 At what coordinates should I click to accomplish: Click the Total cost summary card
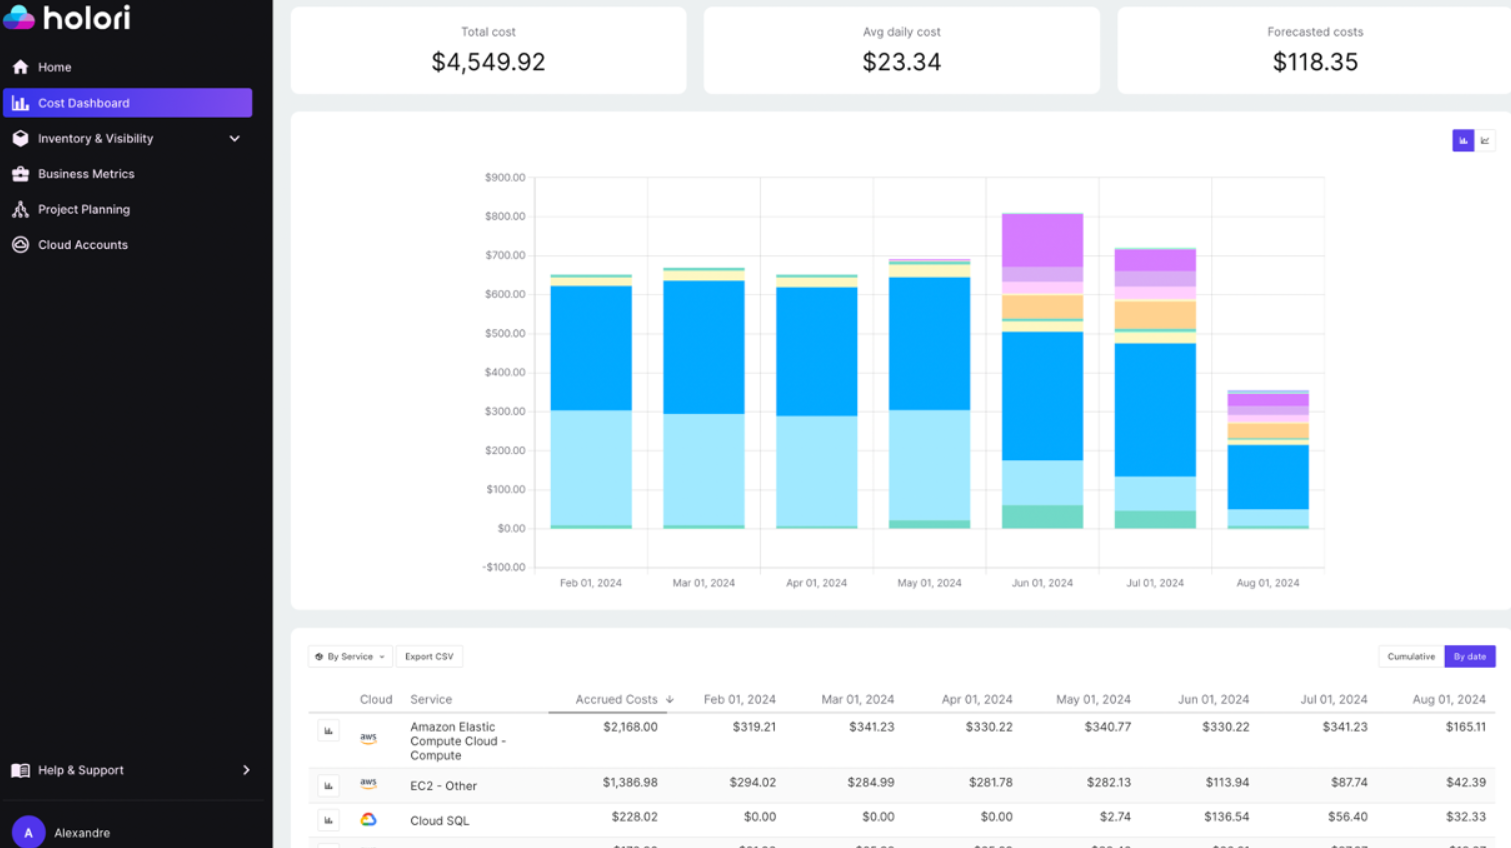click(488, 49)
